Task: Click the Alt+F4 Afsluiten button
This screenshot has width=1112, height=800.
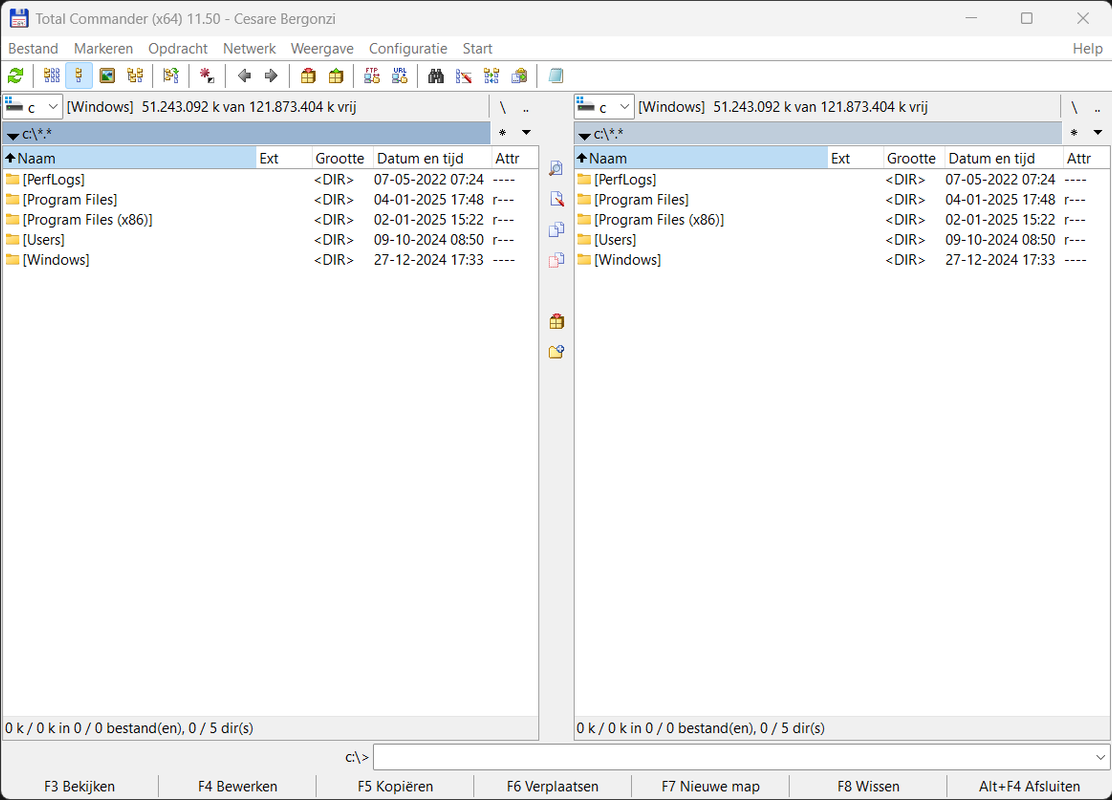Action: coord(1029,787)
